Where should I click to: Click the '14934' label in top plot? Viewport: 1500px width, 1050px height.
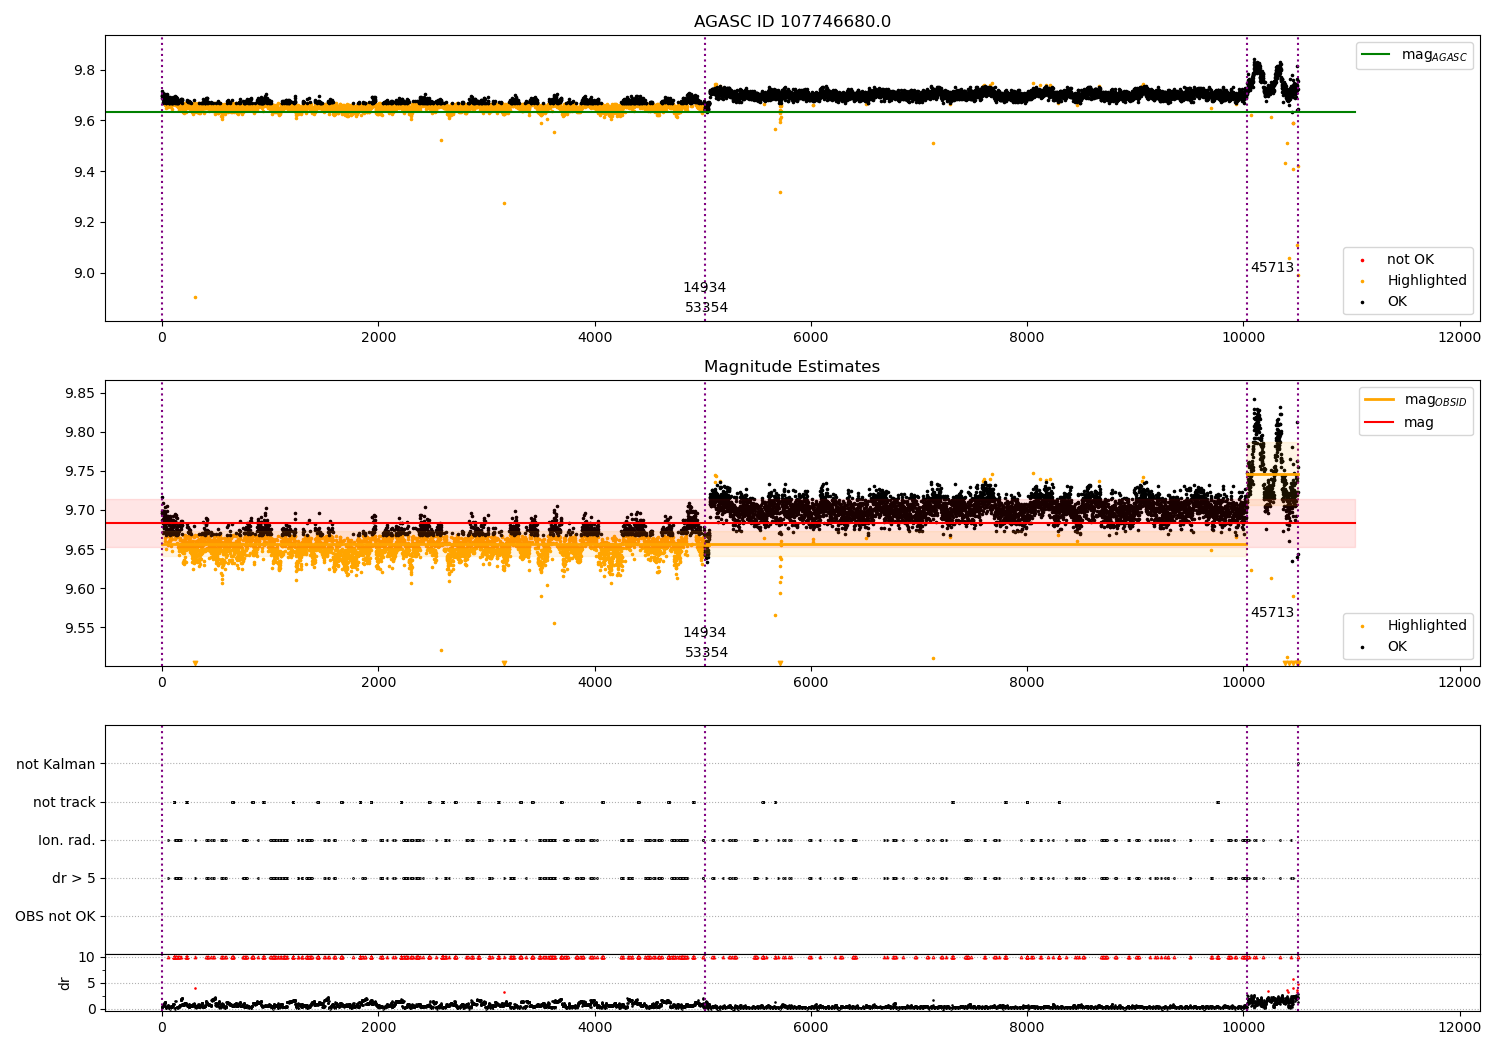click(x=704, y=288)
